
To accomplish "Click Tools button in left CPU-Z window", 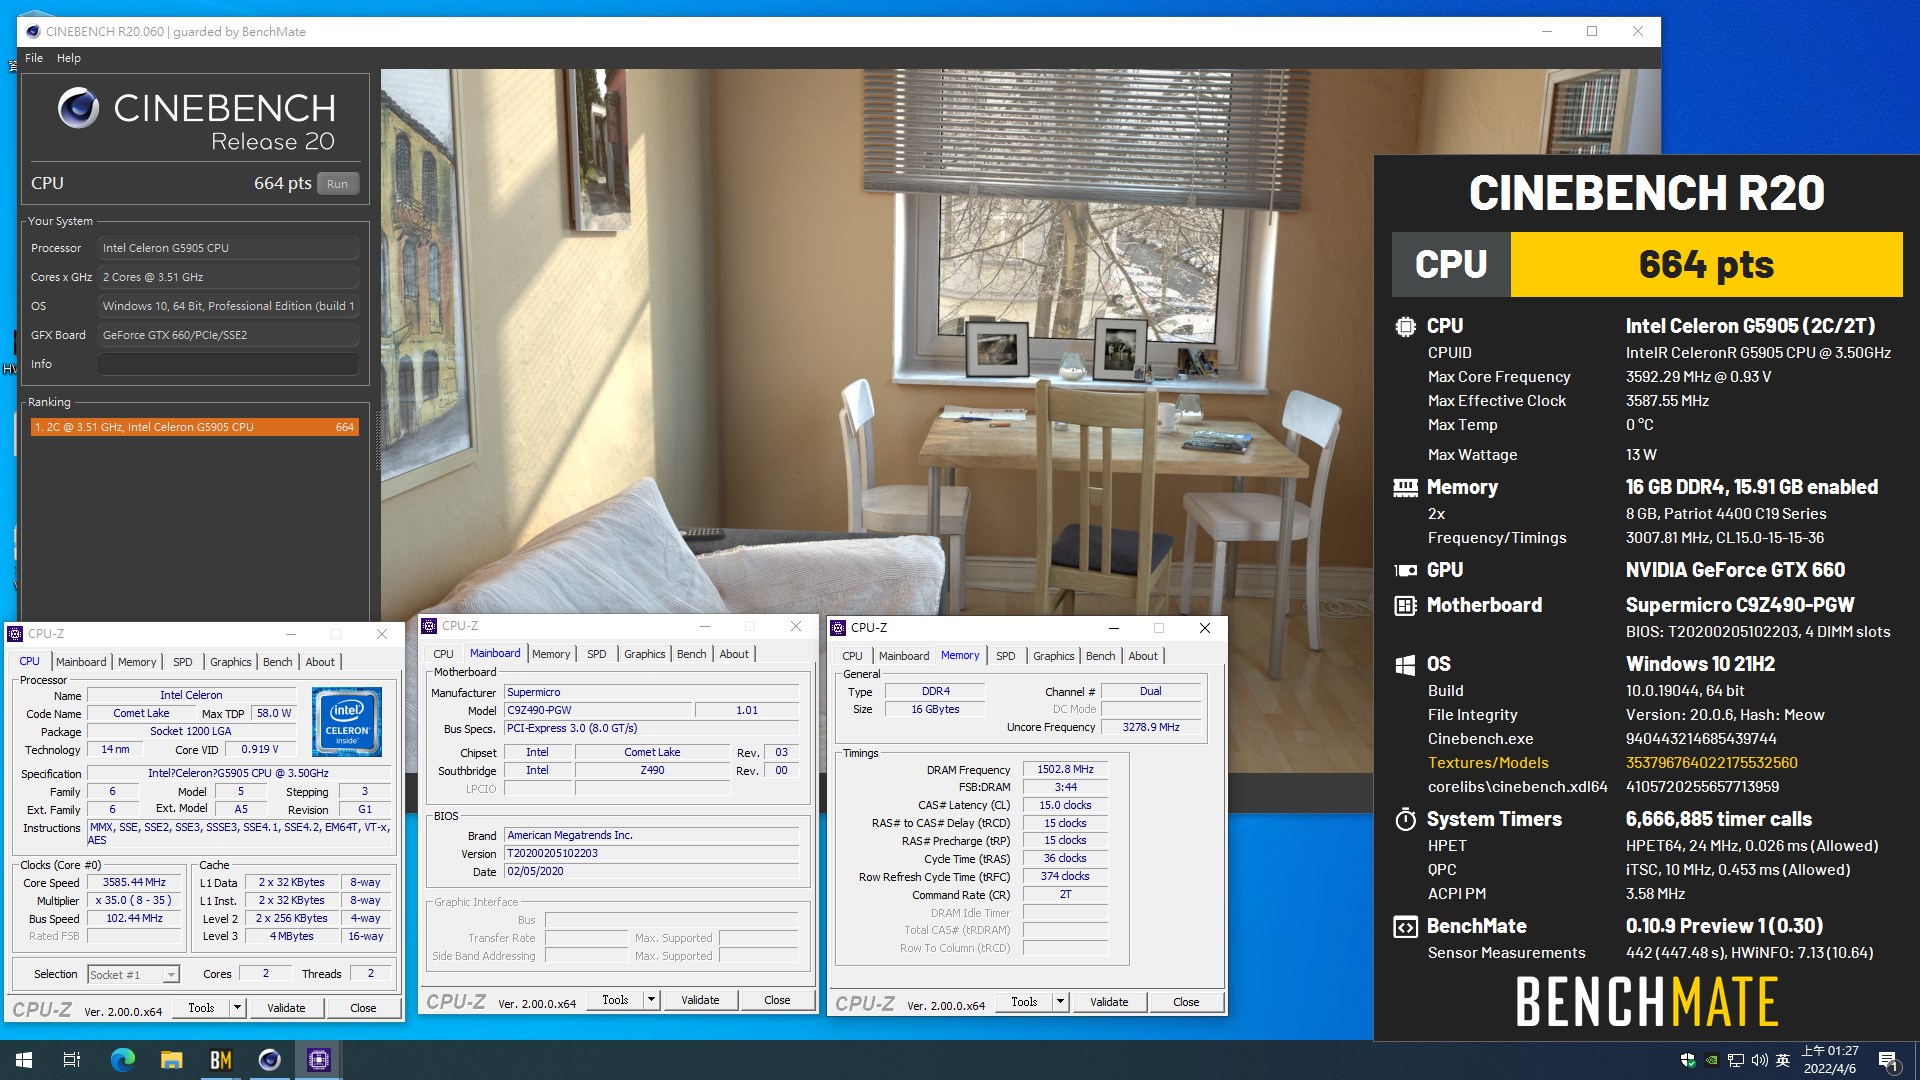I will (x=201, y=1008).
